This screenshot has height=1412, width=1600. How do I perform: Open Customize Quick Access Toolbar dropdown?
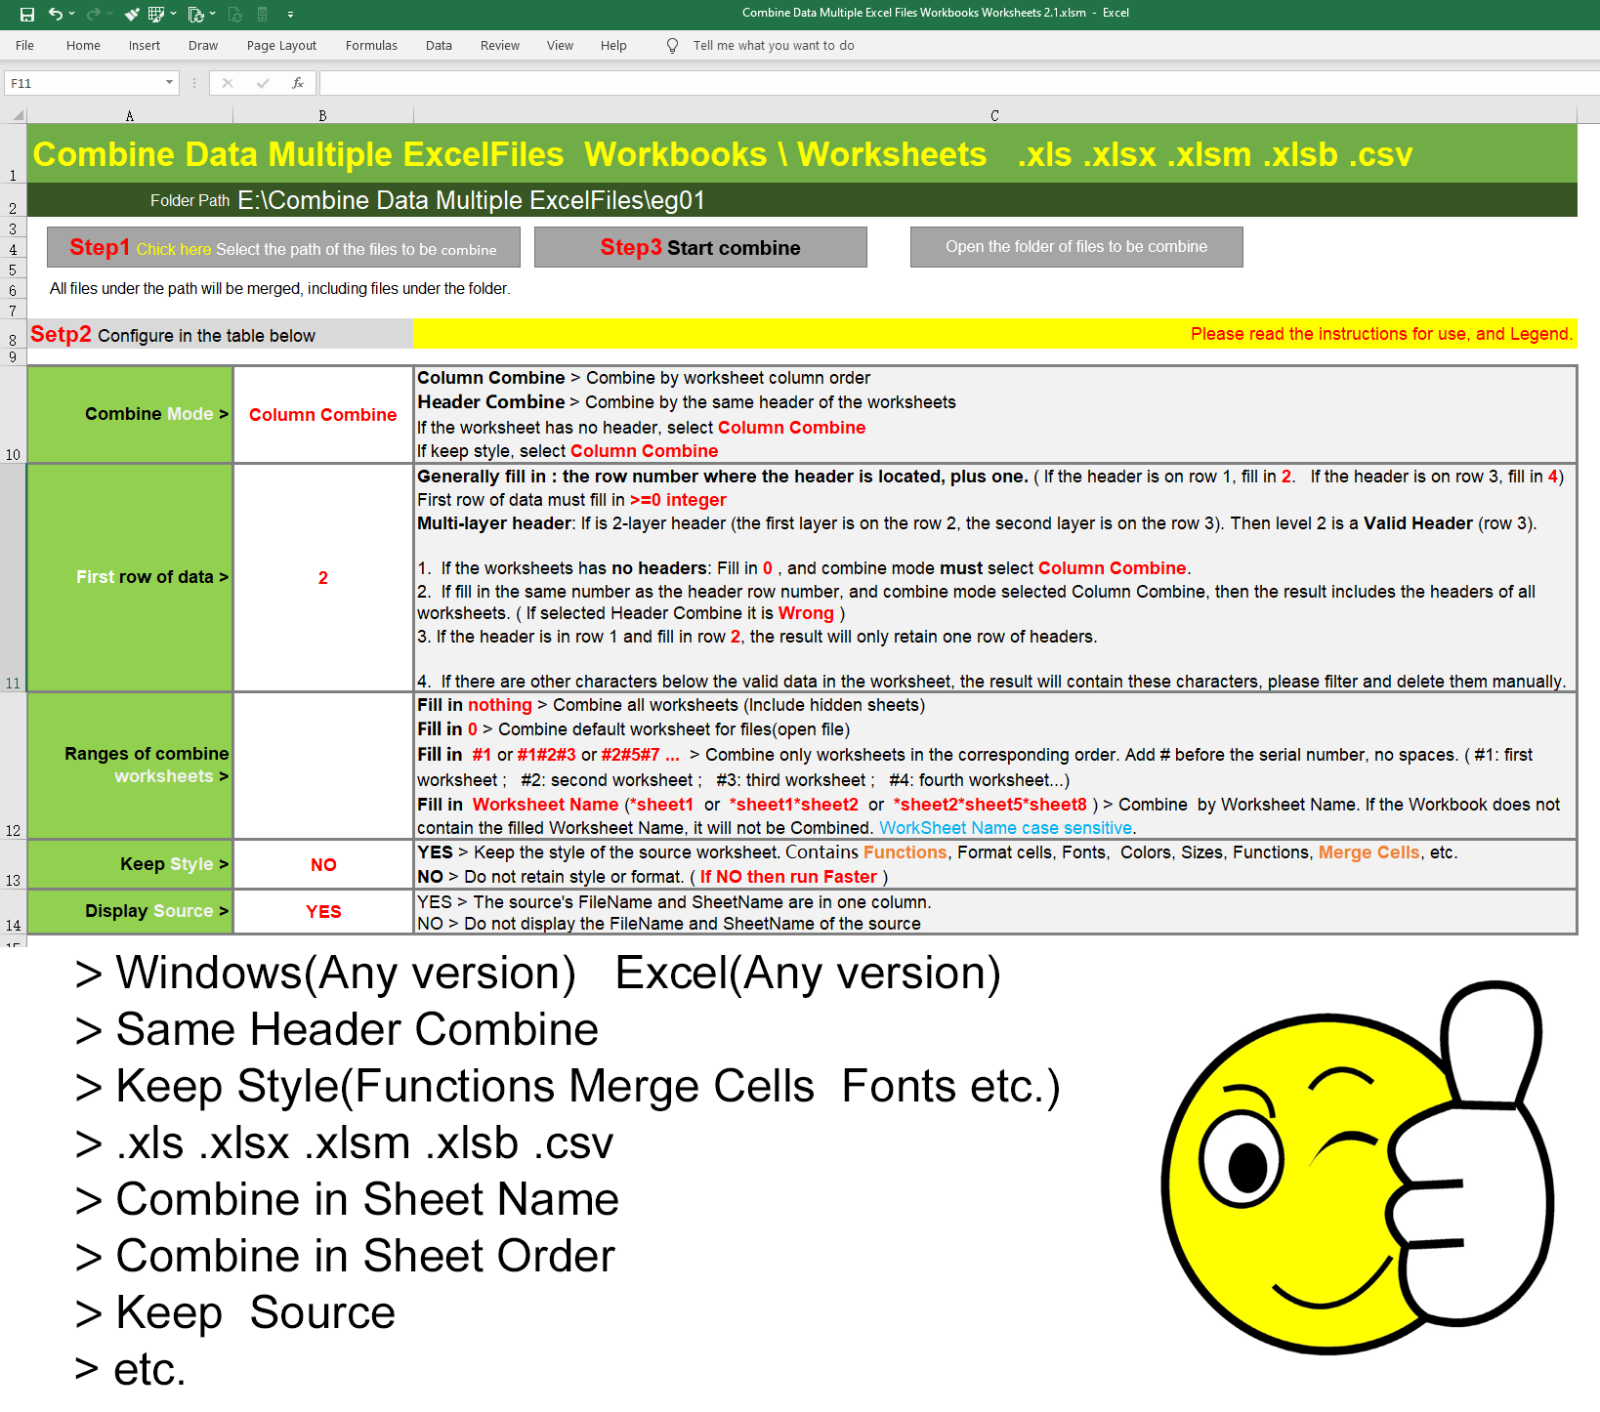click(290, 14)
